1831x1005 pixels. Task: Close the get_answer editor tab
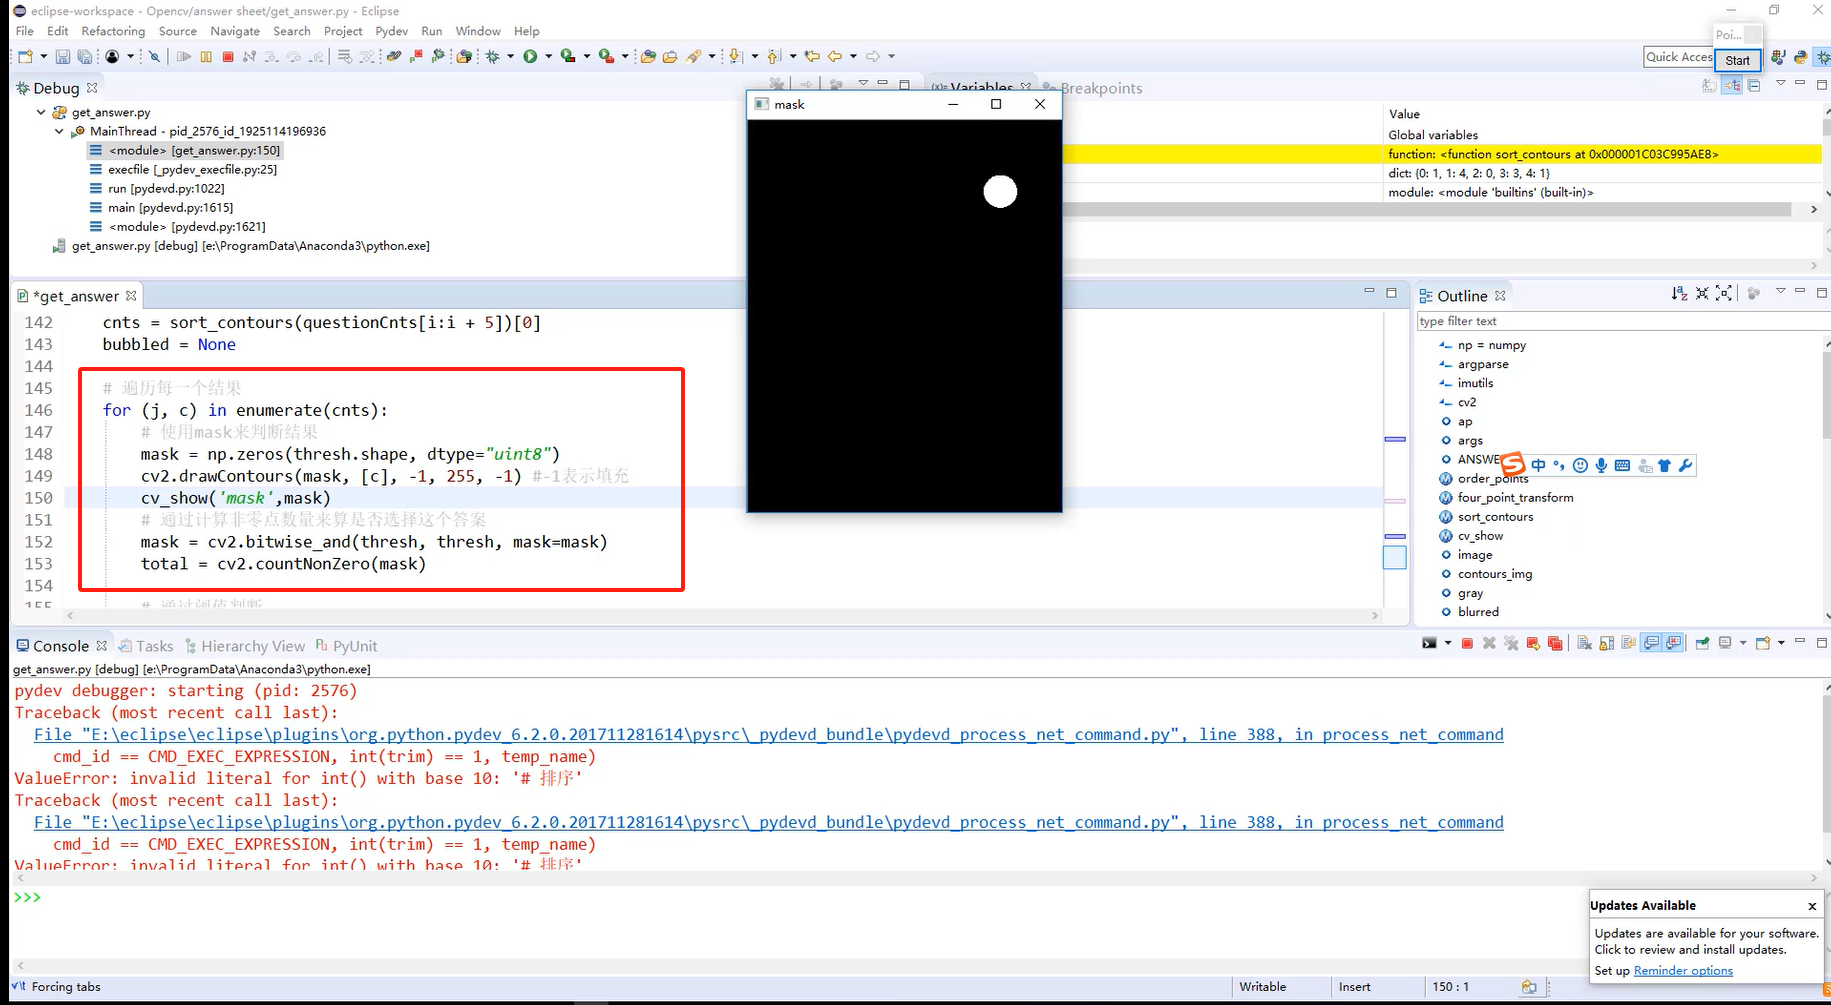131,296
